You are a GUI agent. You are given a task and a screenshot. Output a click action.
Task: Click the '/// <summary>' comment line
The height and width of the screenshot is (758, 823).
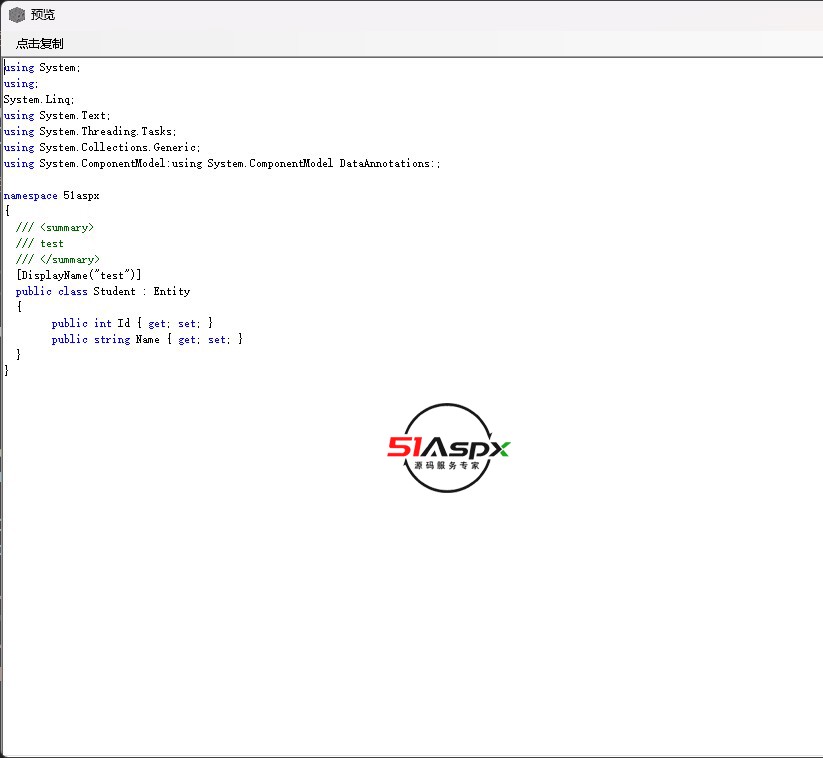point(55,228)
